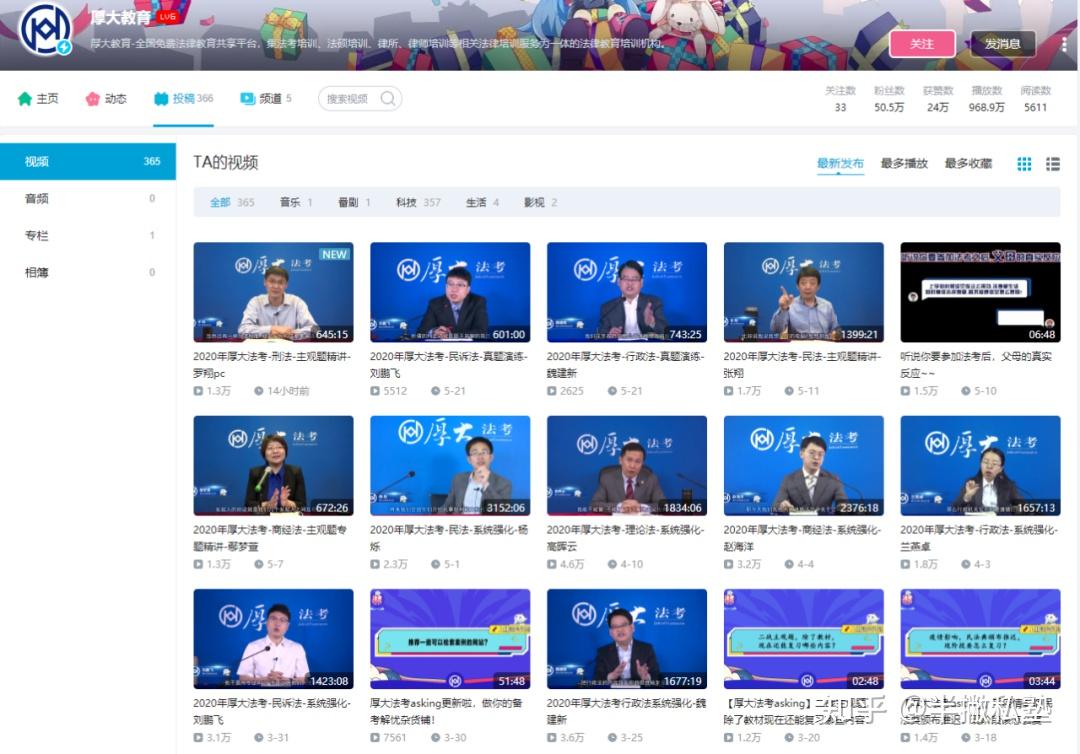Open the home icon next to 主页
This screenshot has width=1080, height=754.
coord(25,98)
